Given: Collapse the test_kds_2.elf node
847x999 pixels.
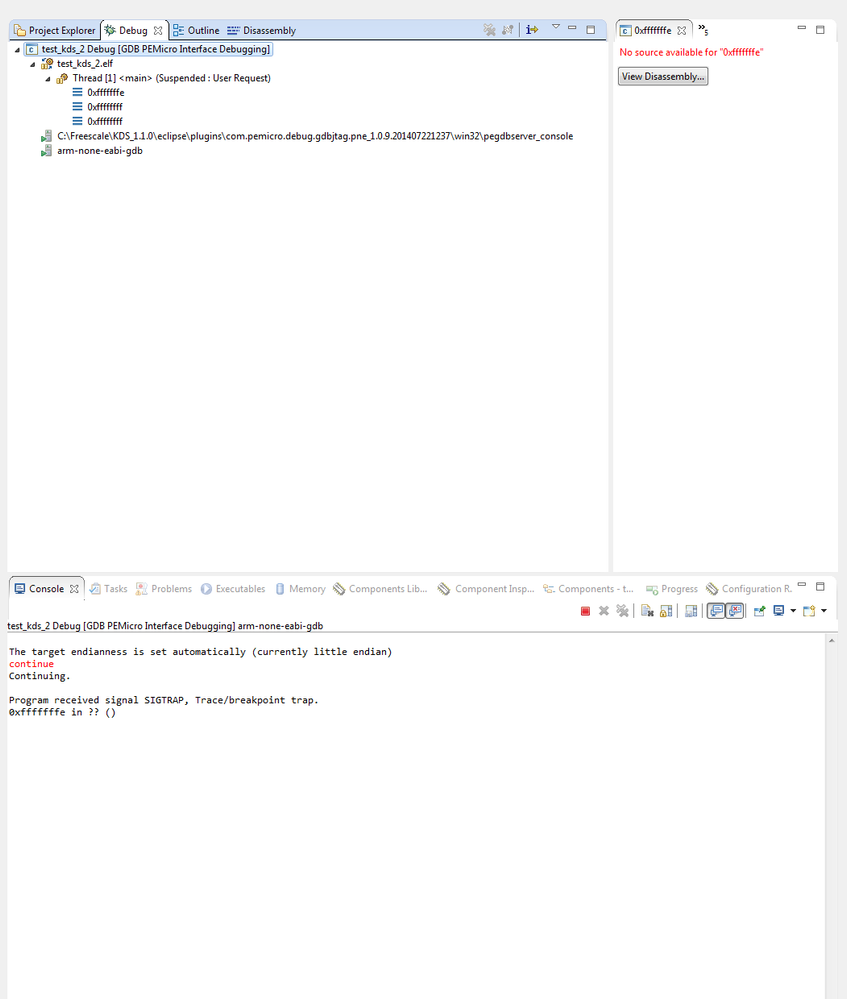Looking at the screenshot, I should [31, 63].
